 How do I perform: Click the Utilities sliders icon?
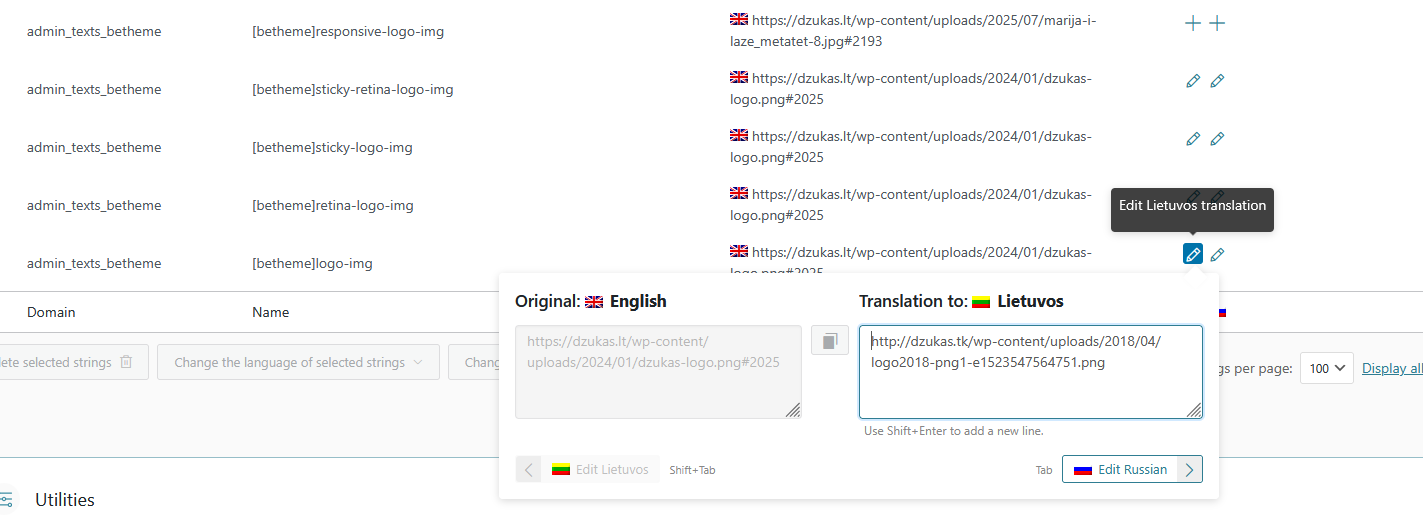coord(6,500)
